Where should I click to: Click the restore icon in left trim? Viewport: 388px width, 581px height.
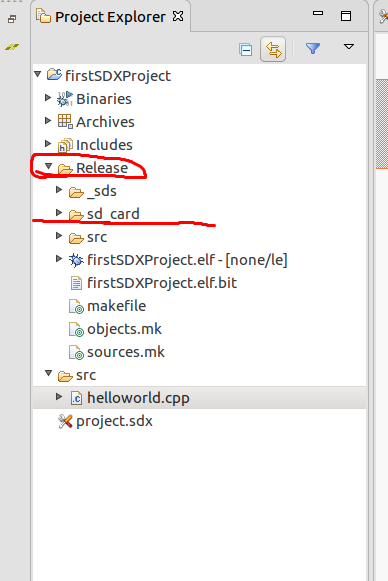12,19
